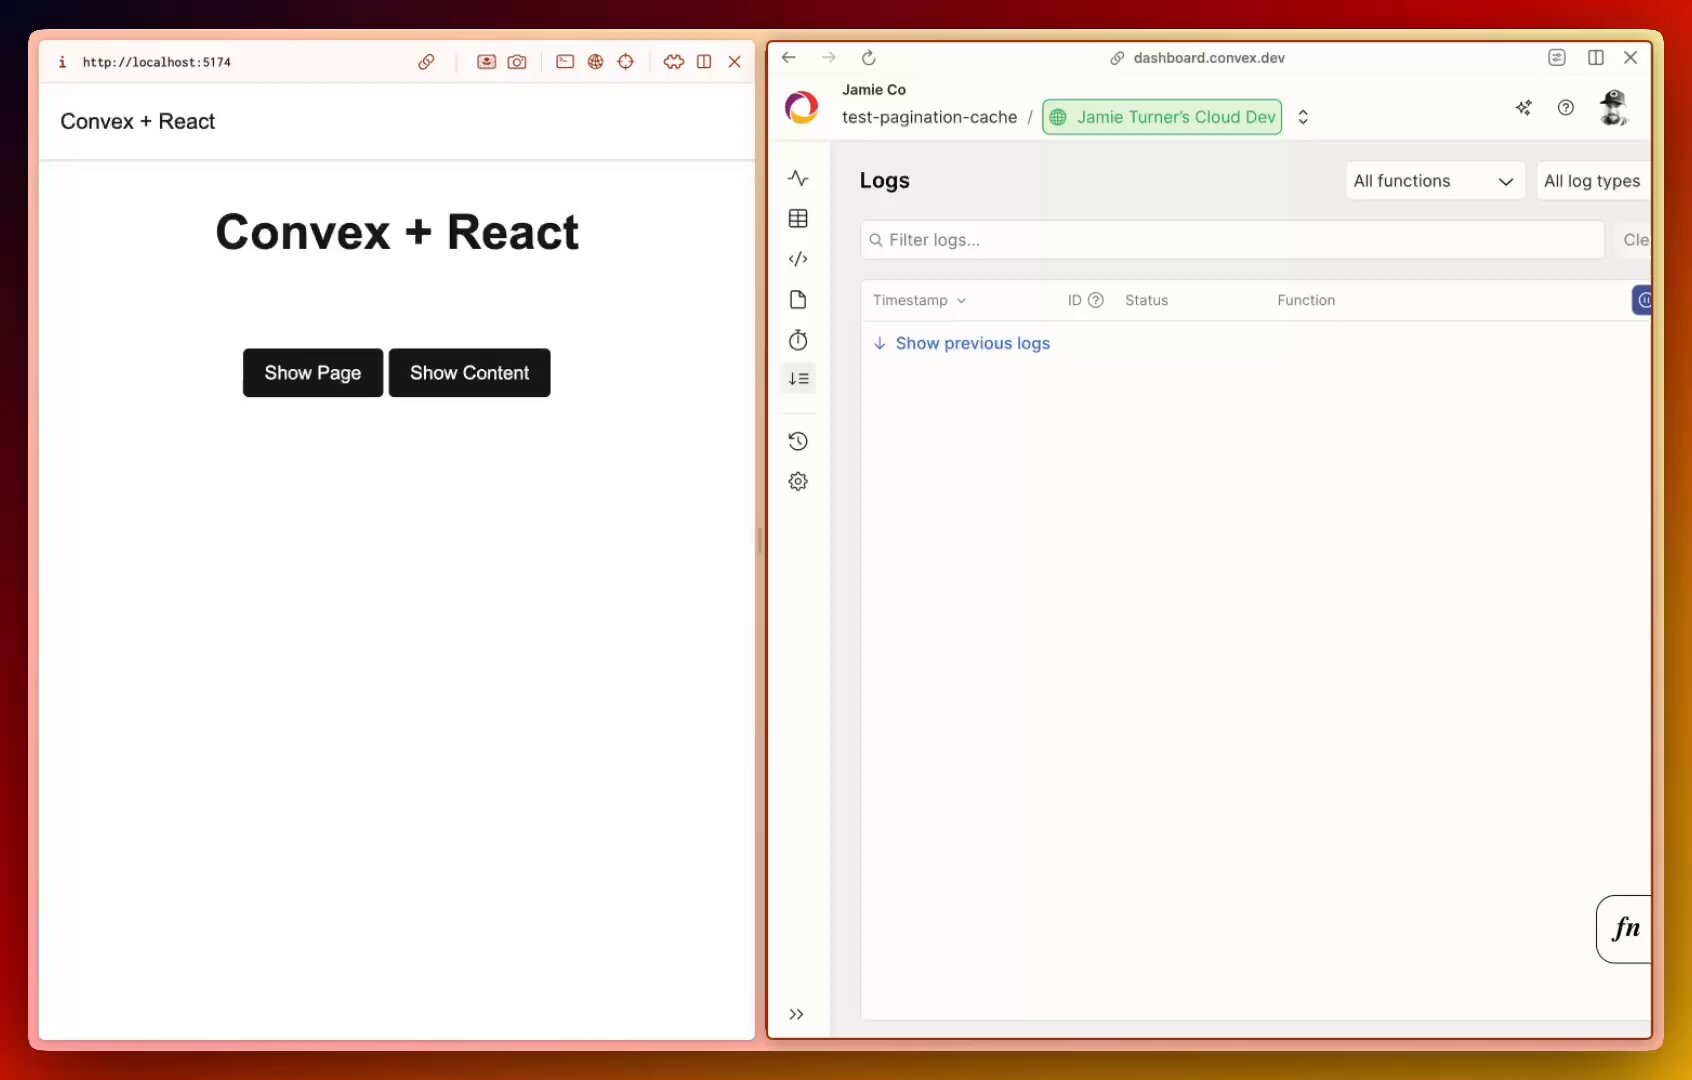1692x1080 pixels.
Task: Click Show previous logs link
Action: (x=962, y=343)
